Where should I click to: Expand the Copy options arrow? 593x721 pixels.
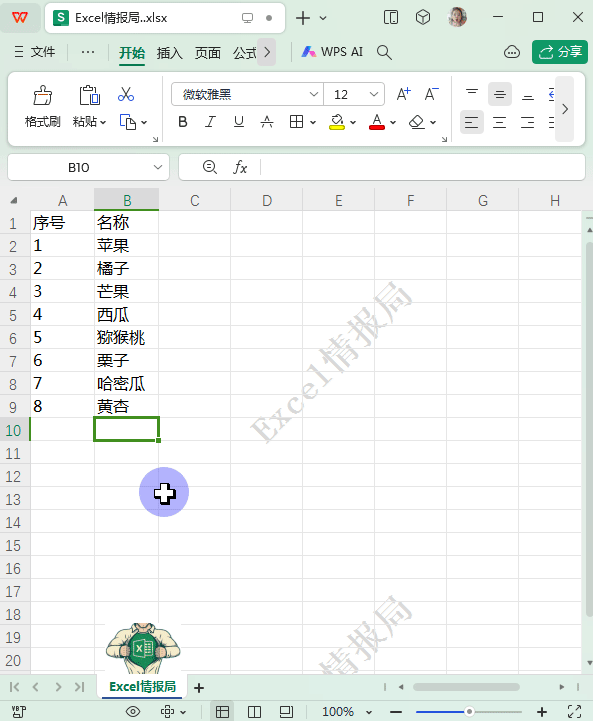[144, 122]
